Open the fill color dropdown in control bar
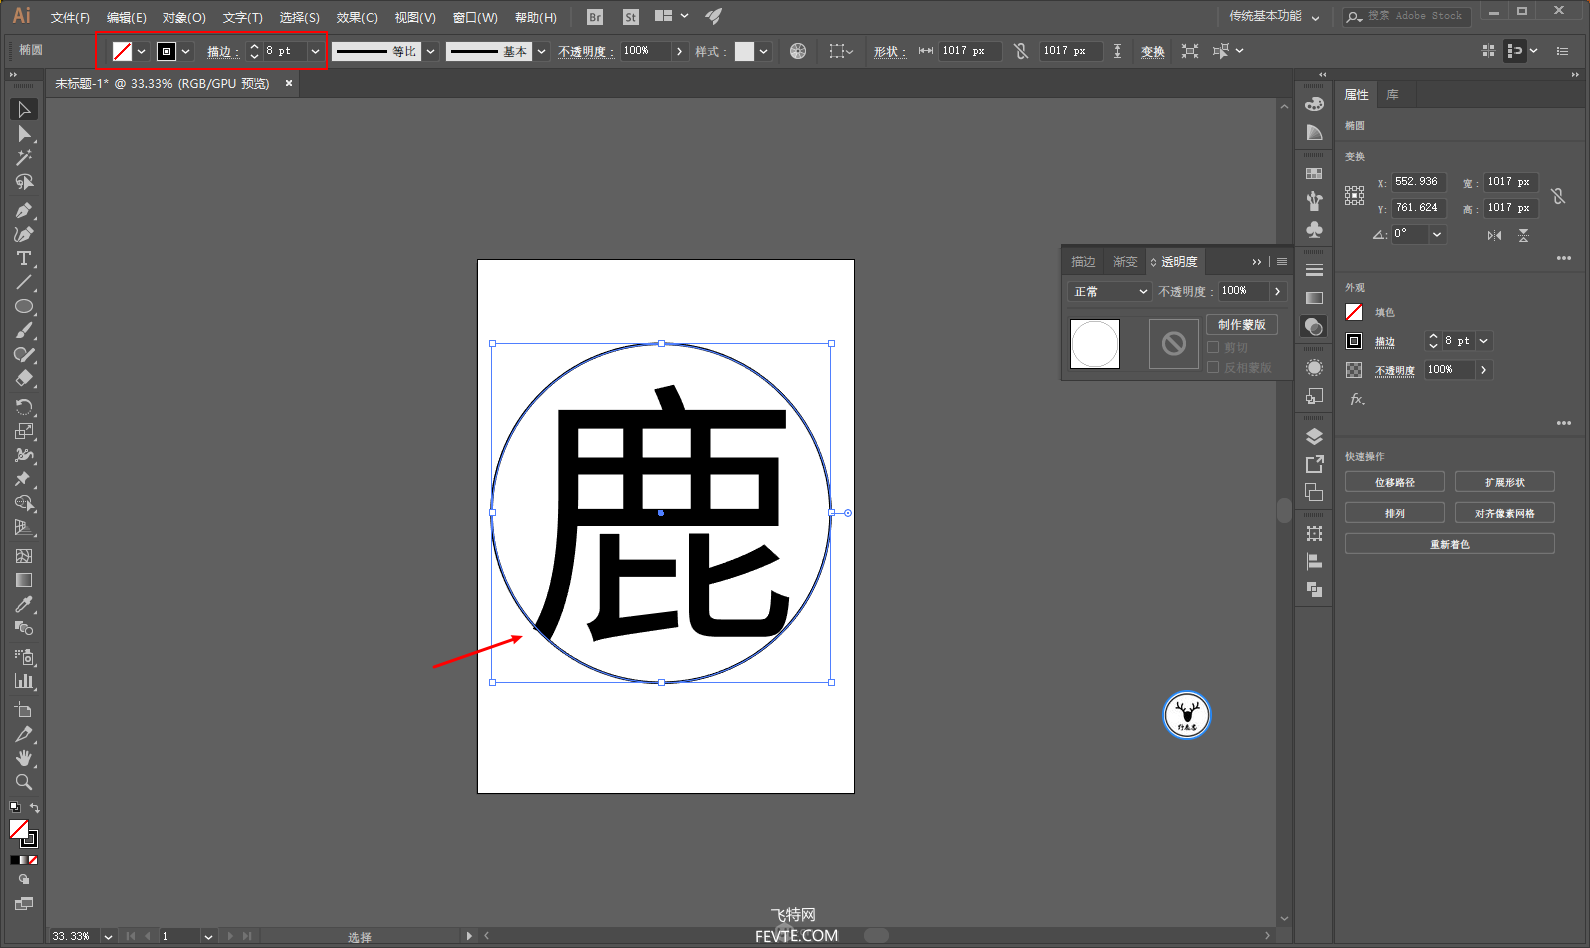This screenshot has width=1590, height=948. tap(142, 51)
